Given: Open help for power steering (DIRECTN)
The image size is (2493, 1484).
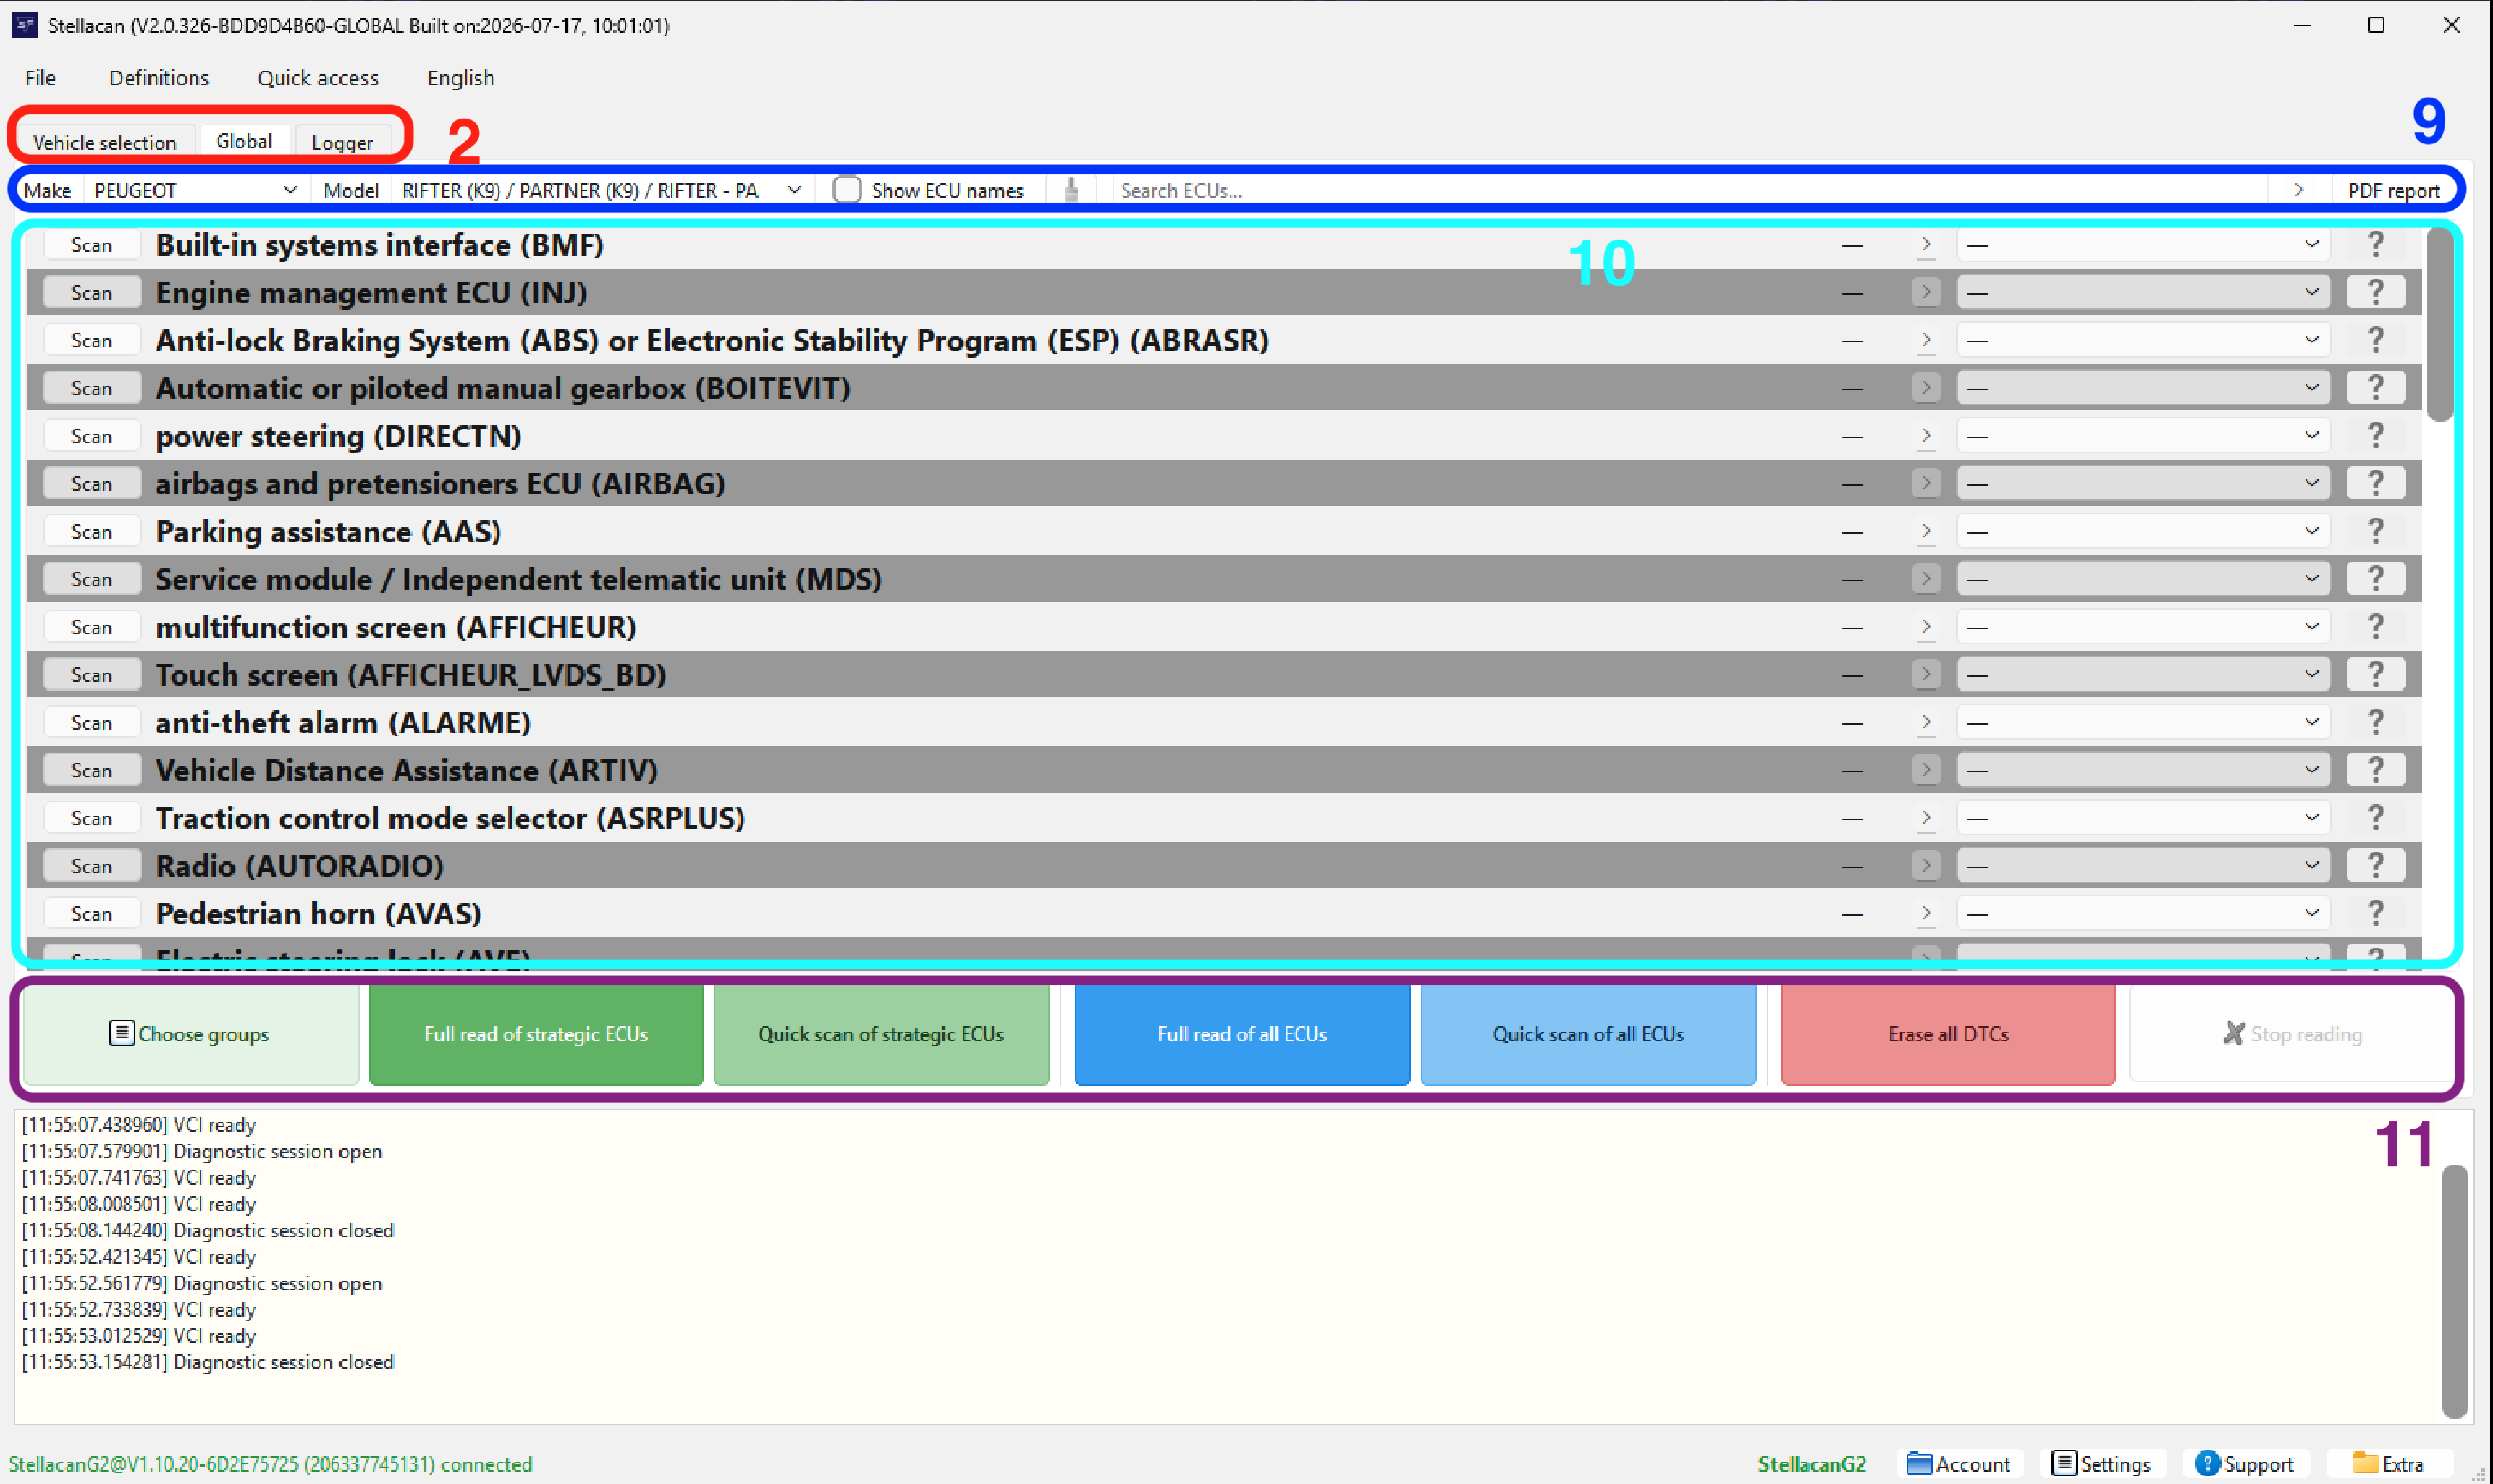Looking at the screenshot, I should (2375, 435).
